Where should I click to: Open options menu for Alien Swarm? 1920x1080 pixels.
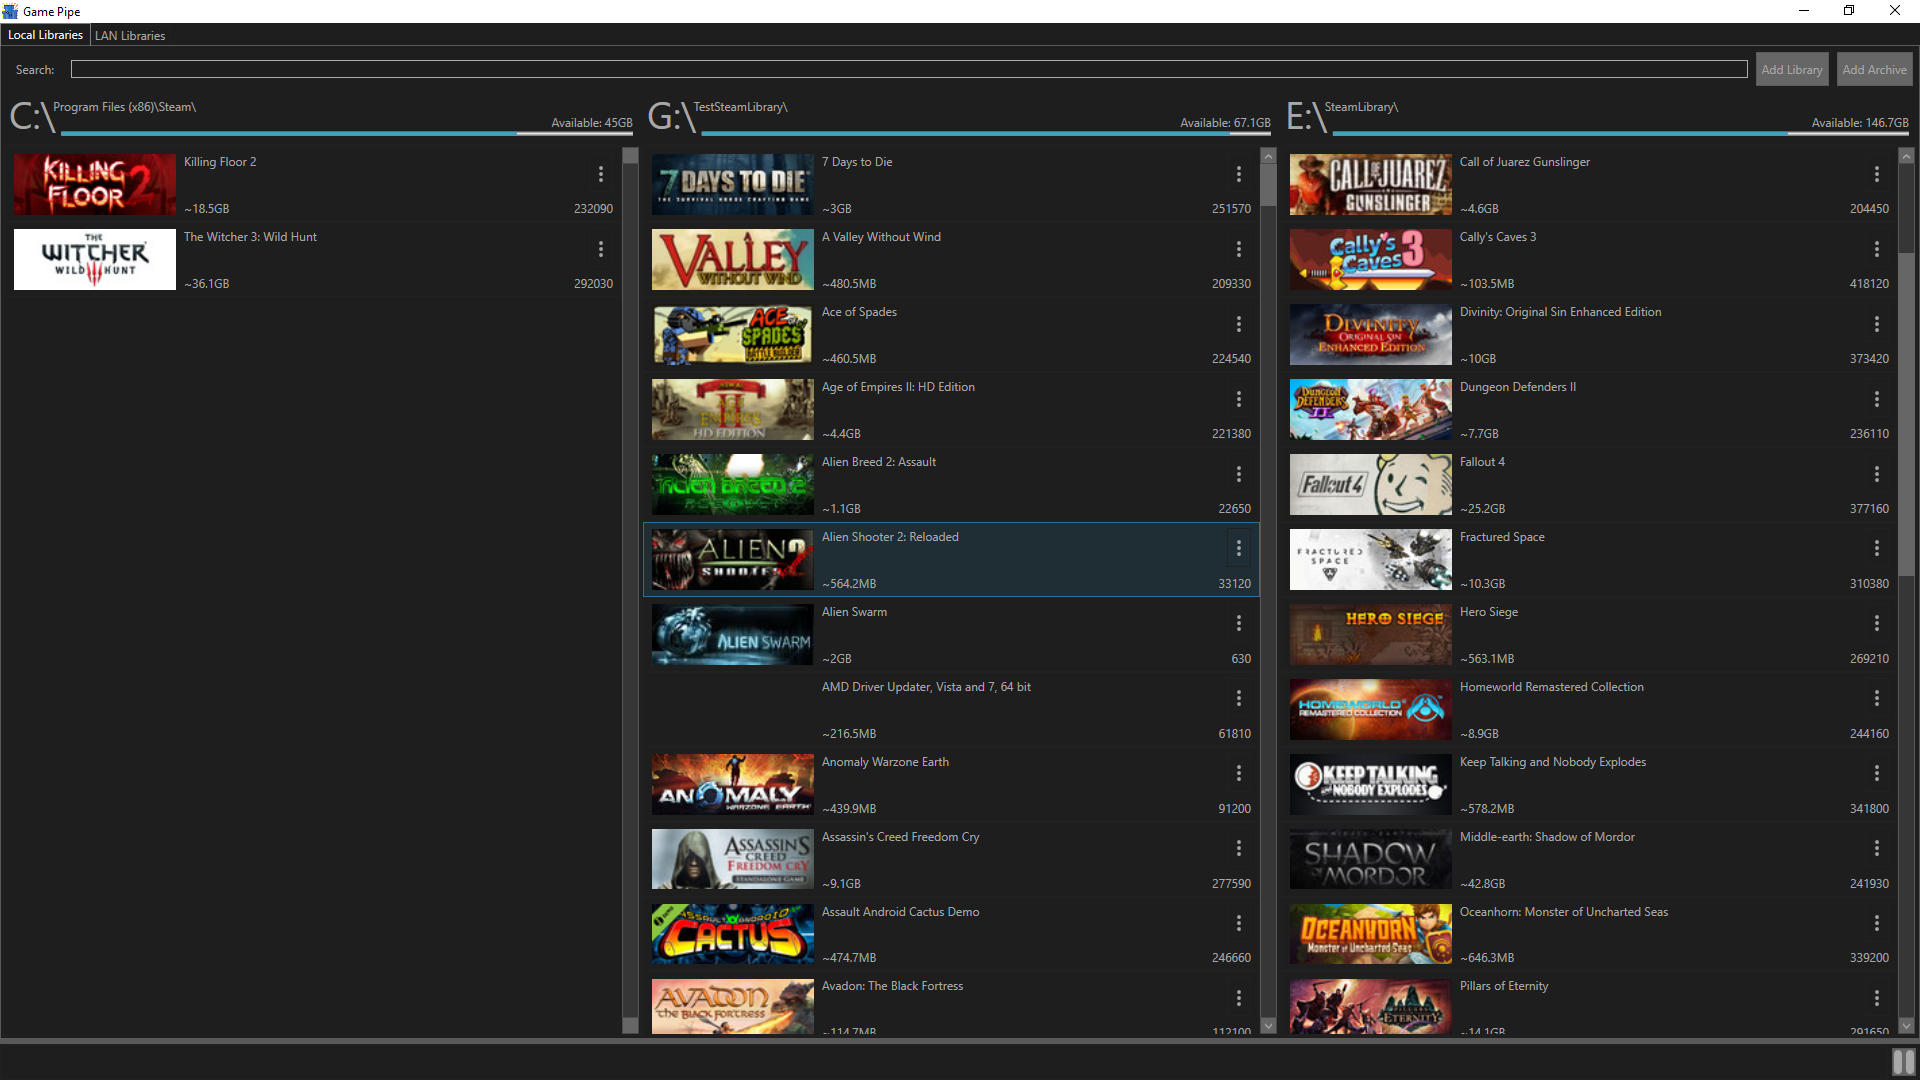(x=1238, y=623)
